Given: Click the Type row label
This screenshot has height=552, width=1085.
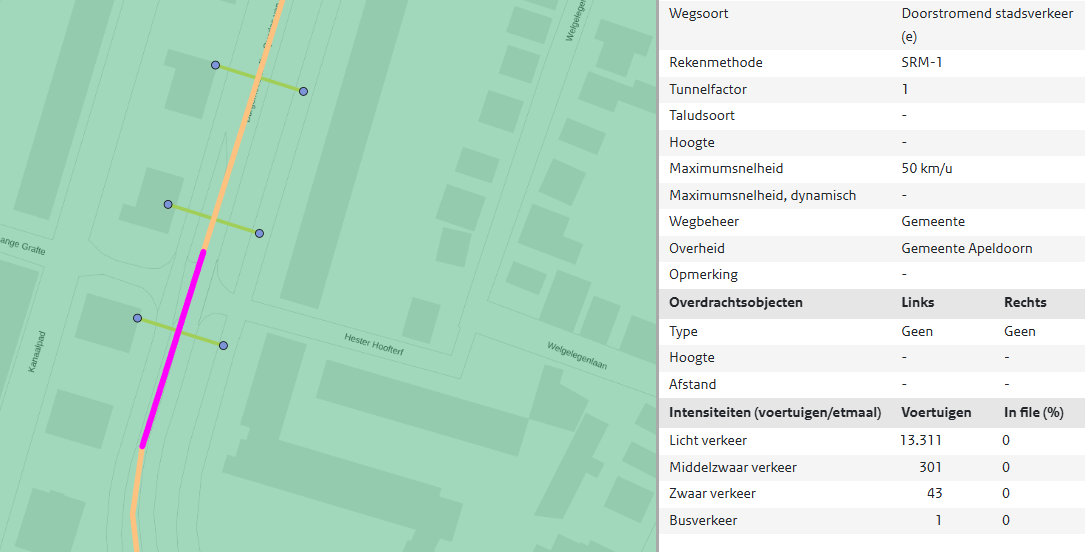Looking at the screenshot, I should [x=683, y=331].
